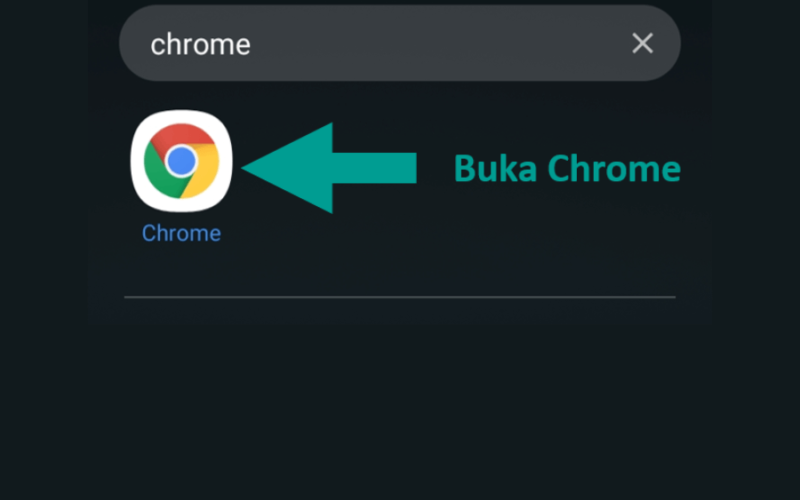Click the Buka Chrome annotation text
800x500 pixels.
click(567, 168)
